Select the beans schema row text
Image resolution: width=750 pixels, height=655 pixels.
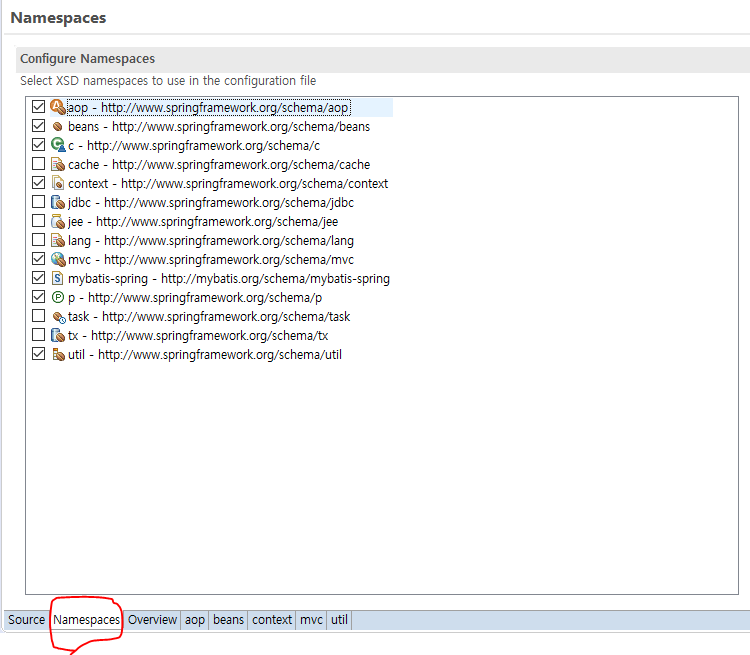click(x=219, y=126)
